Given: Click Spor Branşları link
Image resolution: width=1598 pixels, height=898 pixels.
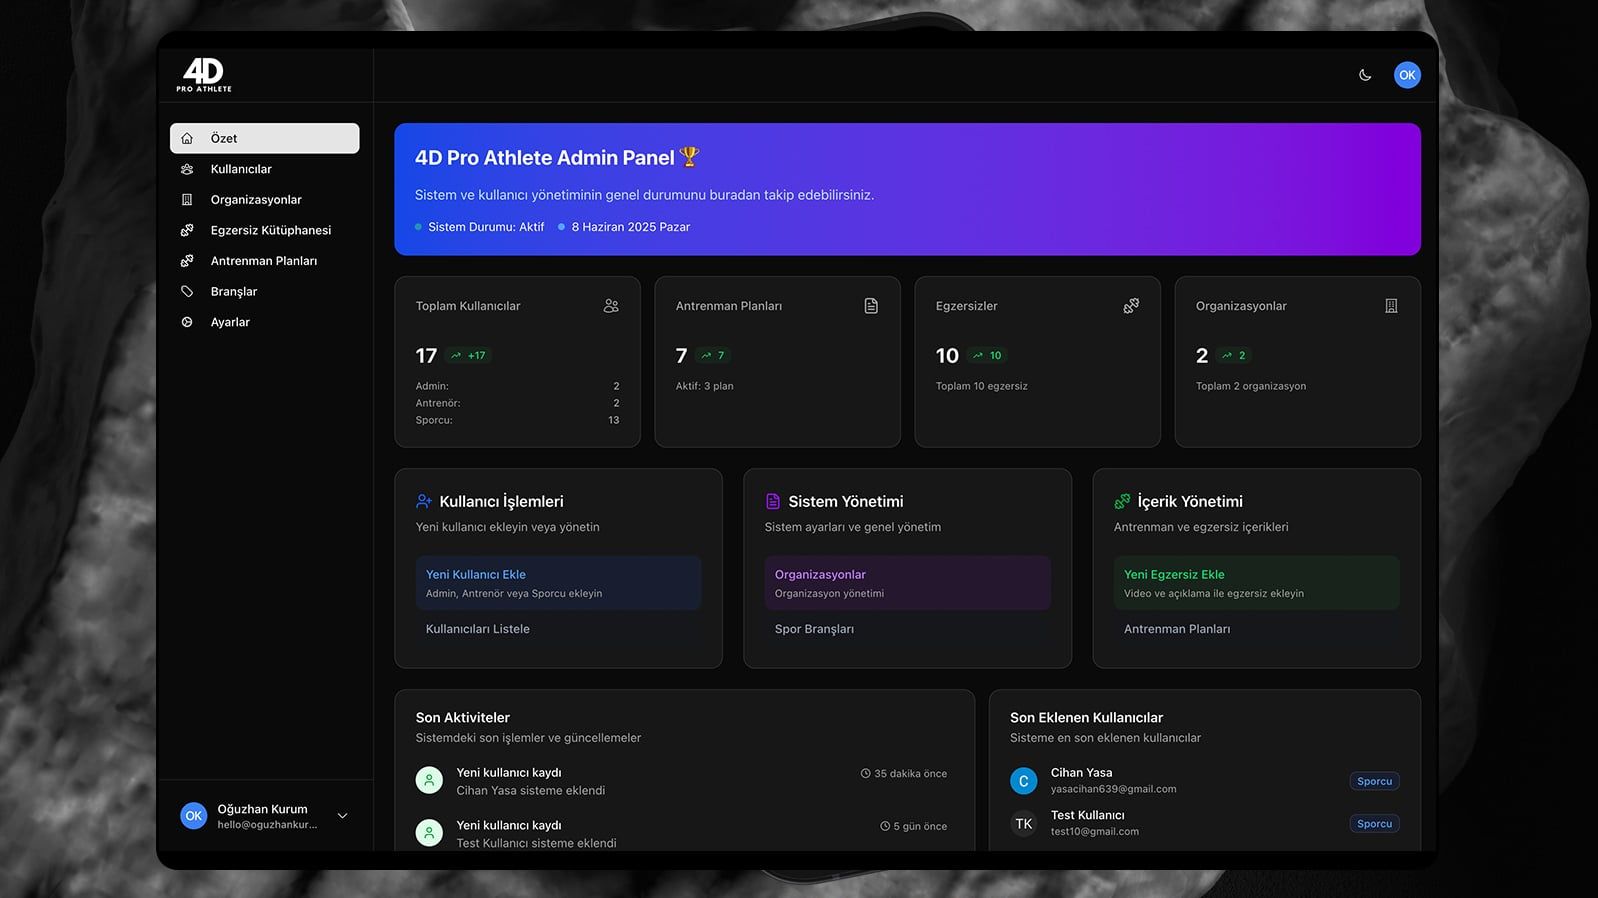Looking at the screenshot, I should click(814, 629).
